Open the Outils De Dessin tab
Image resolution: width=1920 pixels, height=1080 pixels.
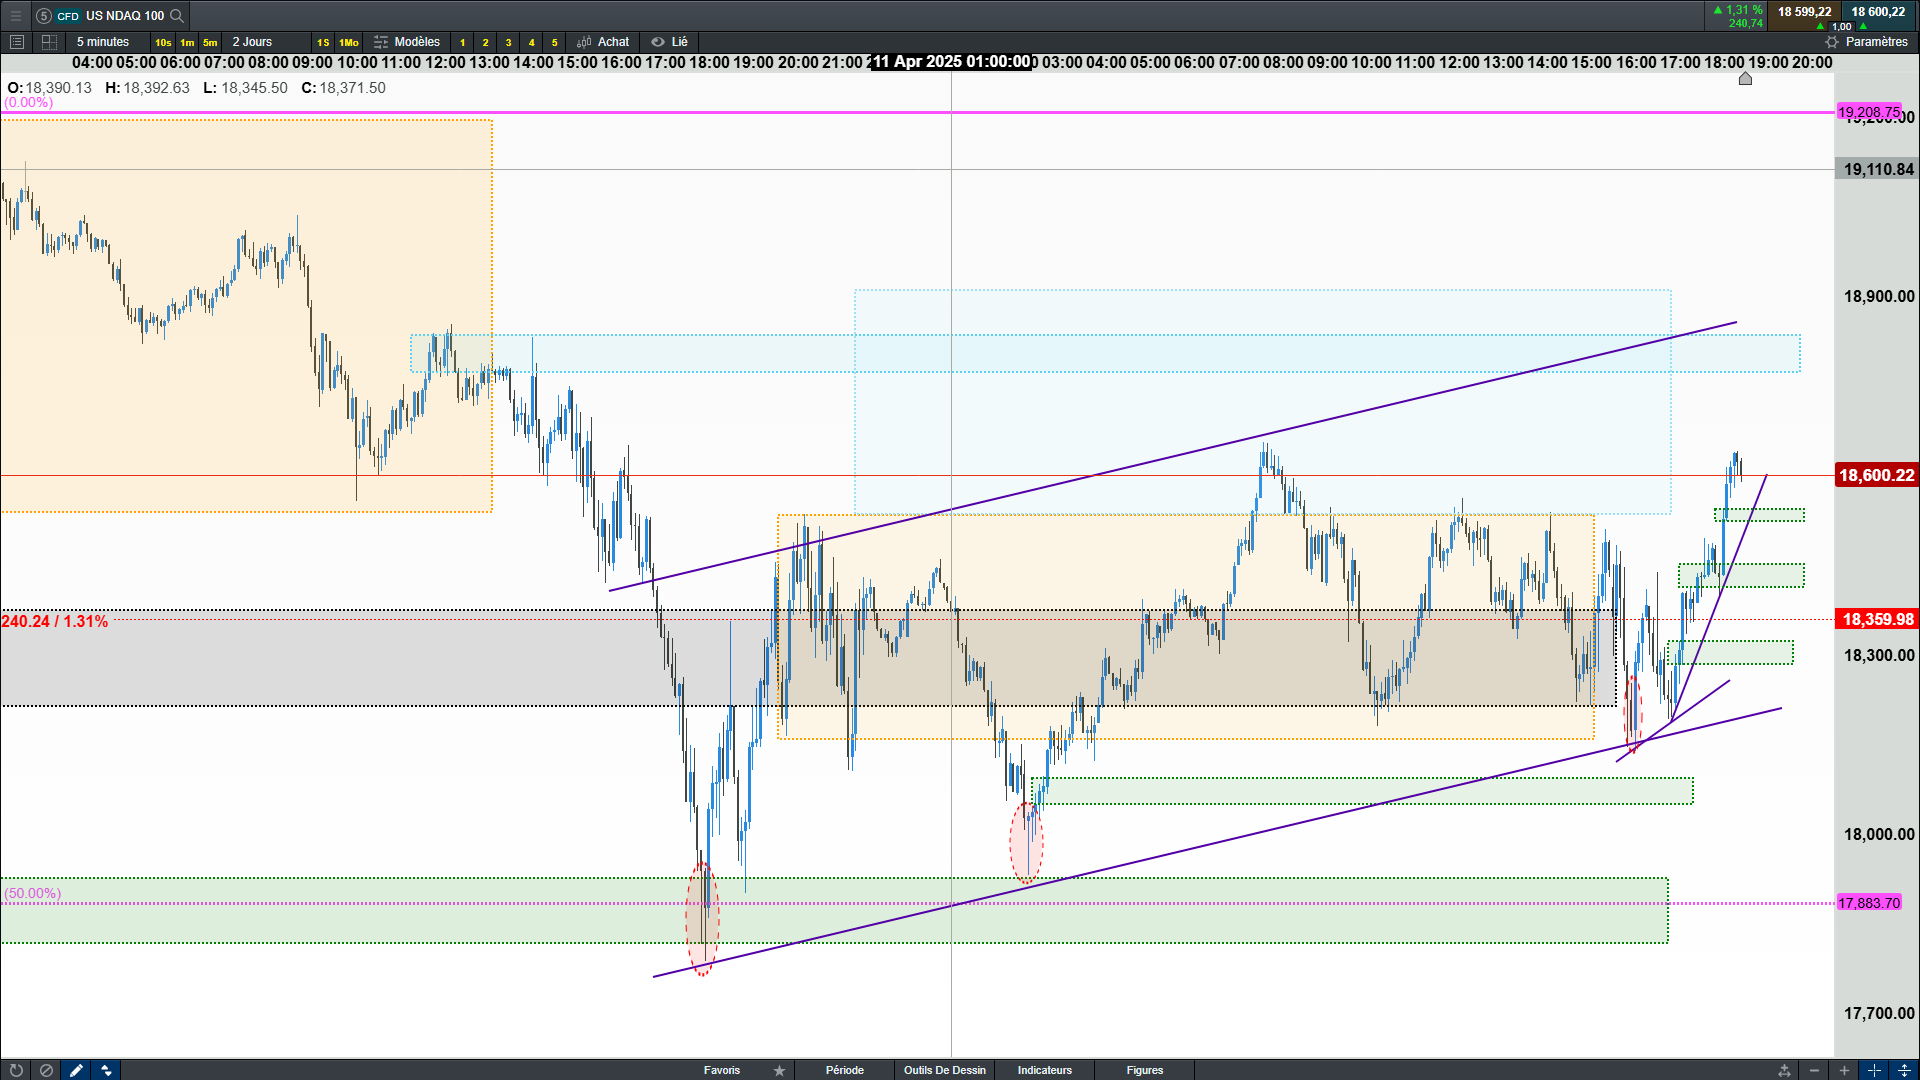pos(944,1070)
